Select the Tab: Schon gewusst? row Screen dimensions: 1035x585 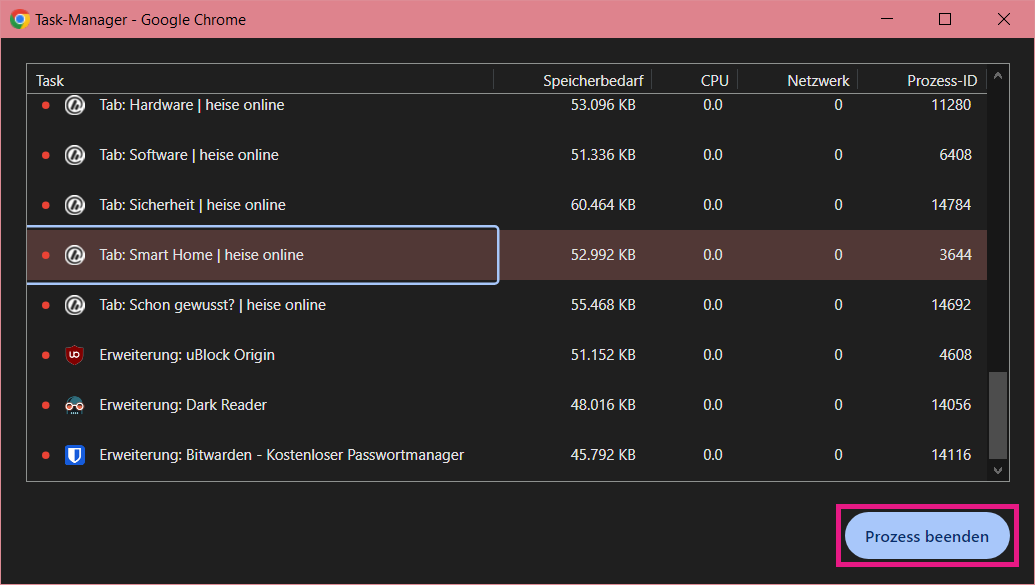[x=212, y=305]
